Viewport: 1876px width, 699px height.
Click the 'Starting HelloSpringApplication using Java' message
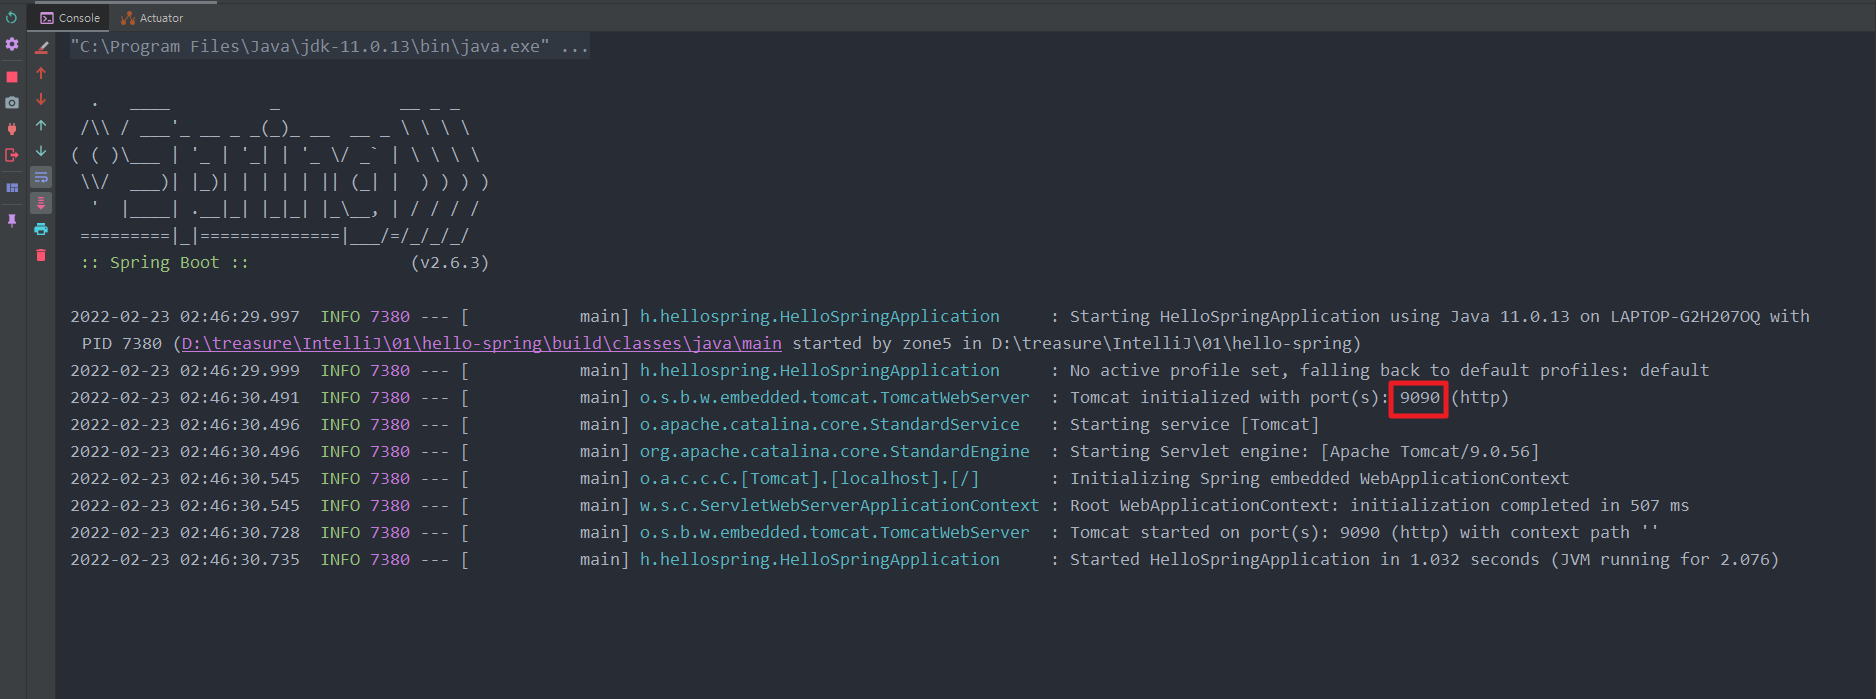(x=1440, y=316)
